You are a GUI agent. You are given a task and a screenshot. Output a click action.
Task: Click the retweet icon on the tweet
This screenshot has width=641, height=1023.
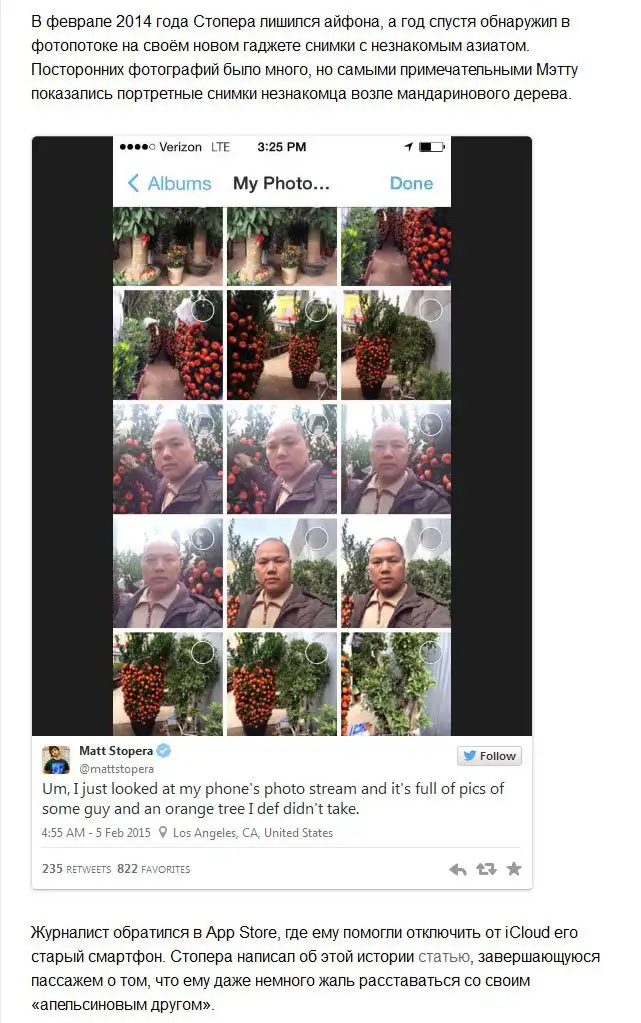(x=486, y=869)
